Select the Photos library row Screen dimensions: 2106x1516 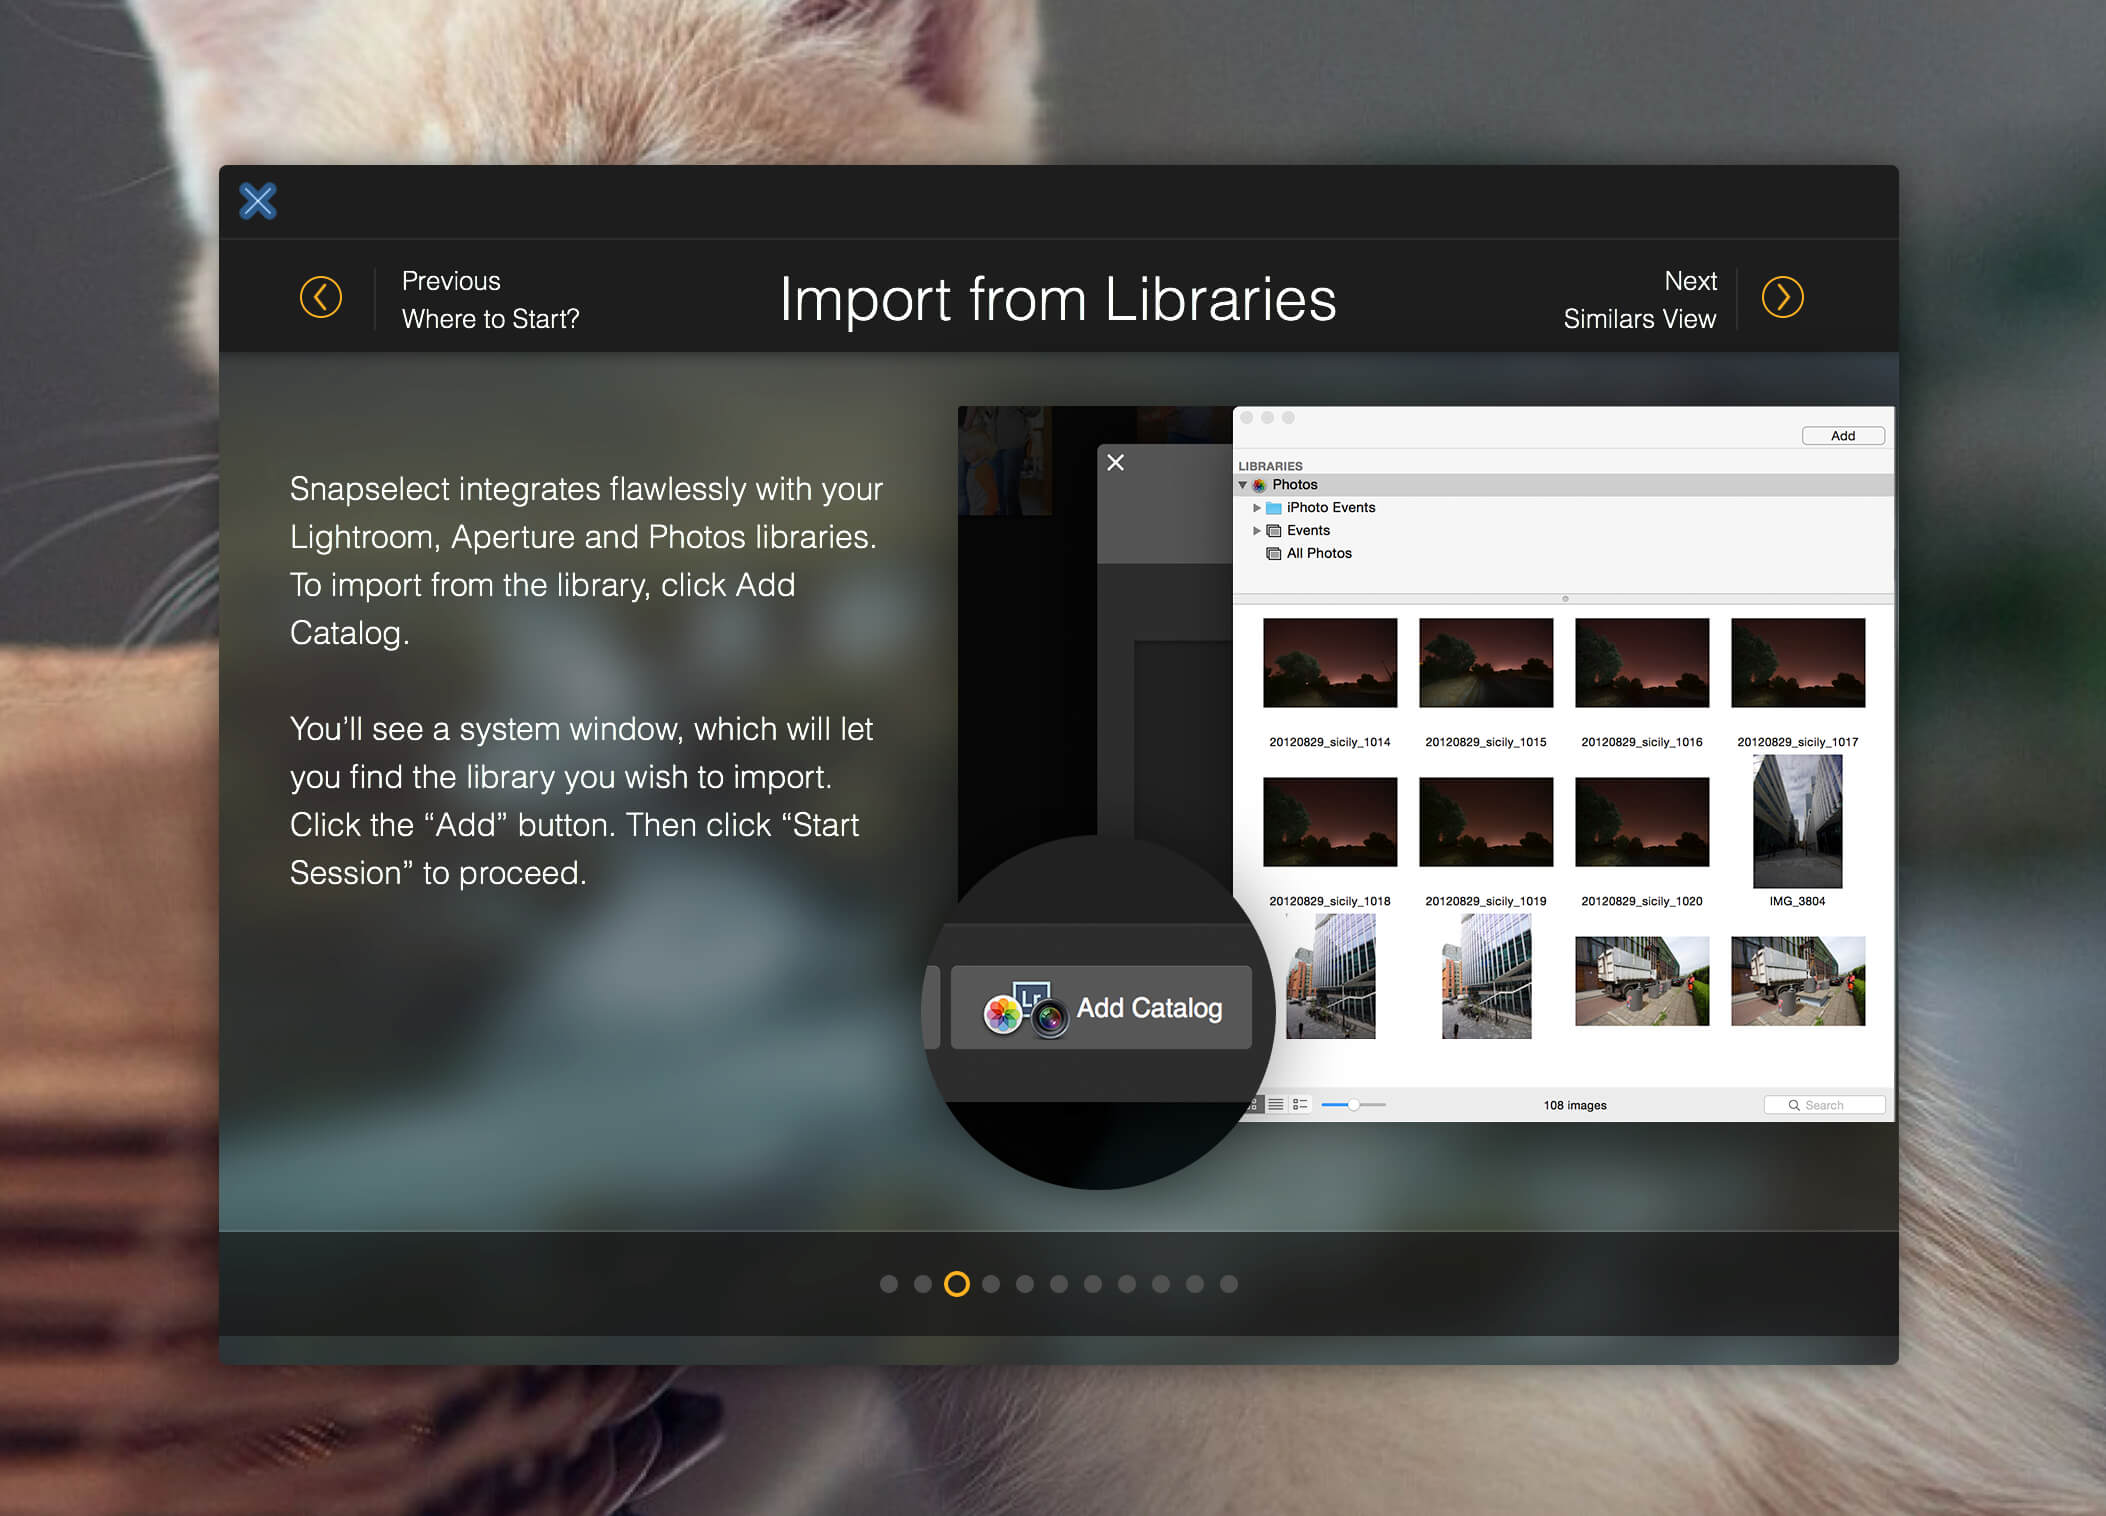[1563, 485]
